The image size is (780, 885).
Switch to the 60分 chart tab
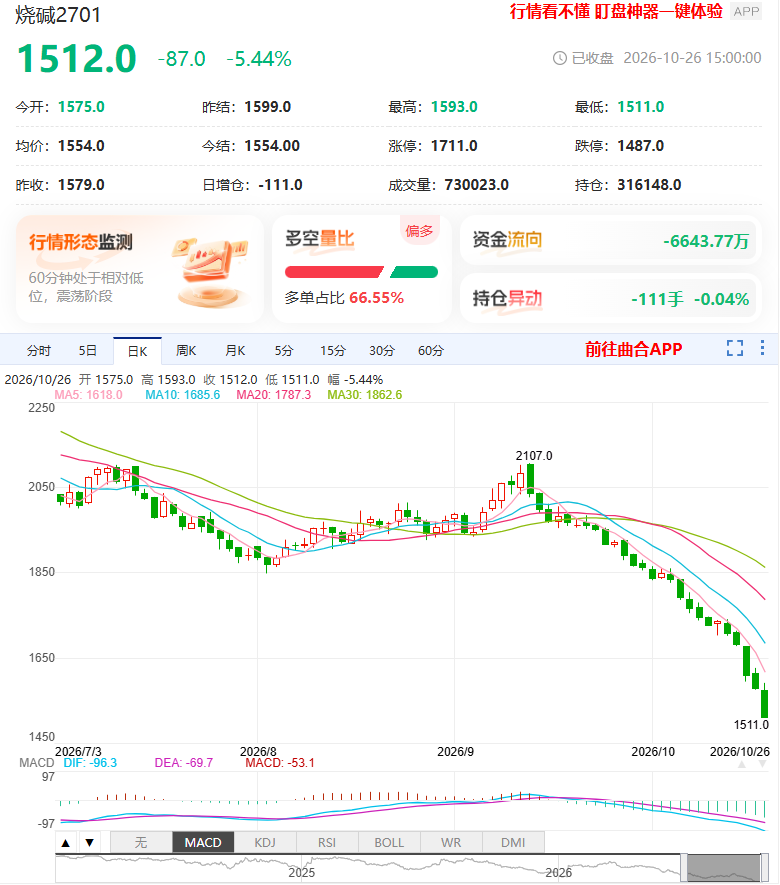point(431,351)
